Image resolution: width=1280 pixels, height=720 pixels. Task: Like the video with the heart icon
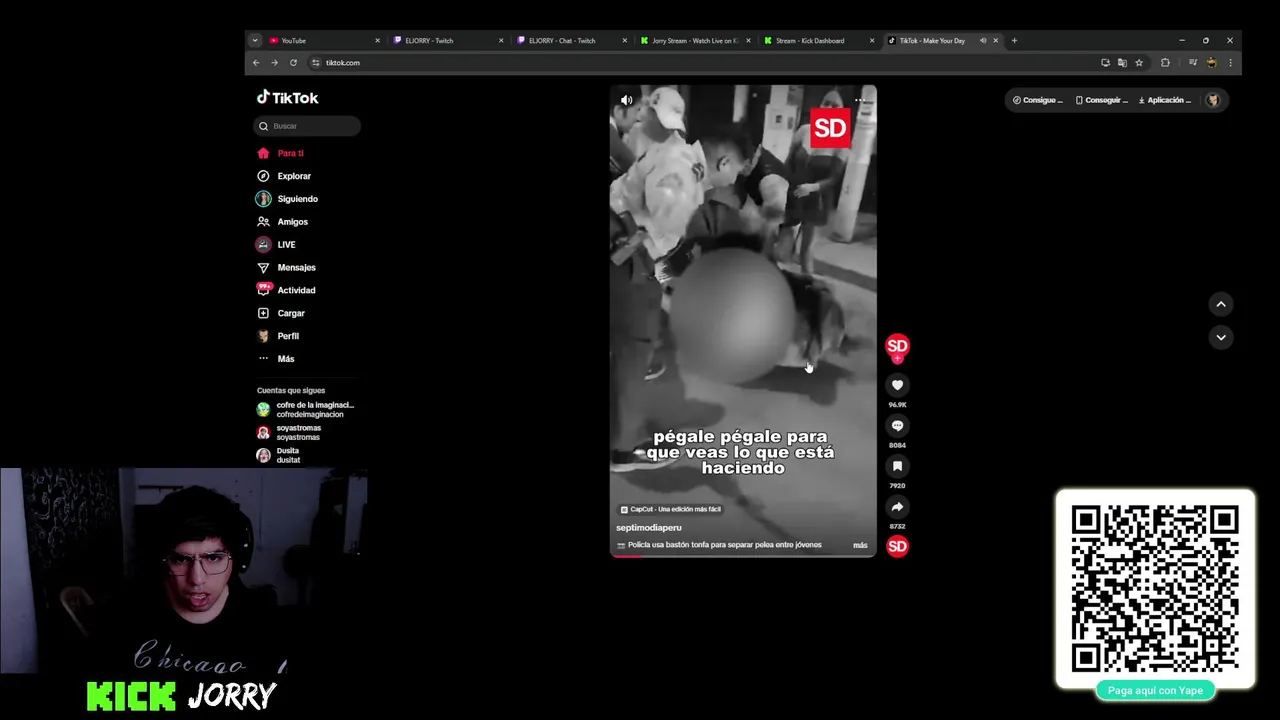point(897,385)
